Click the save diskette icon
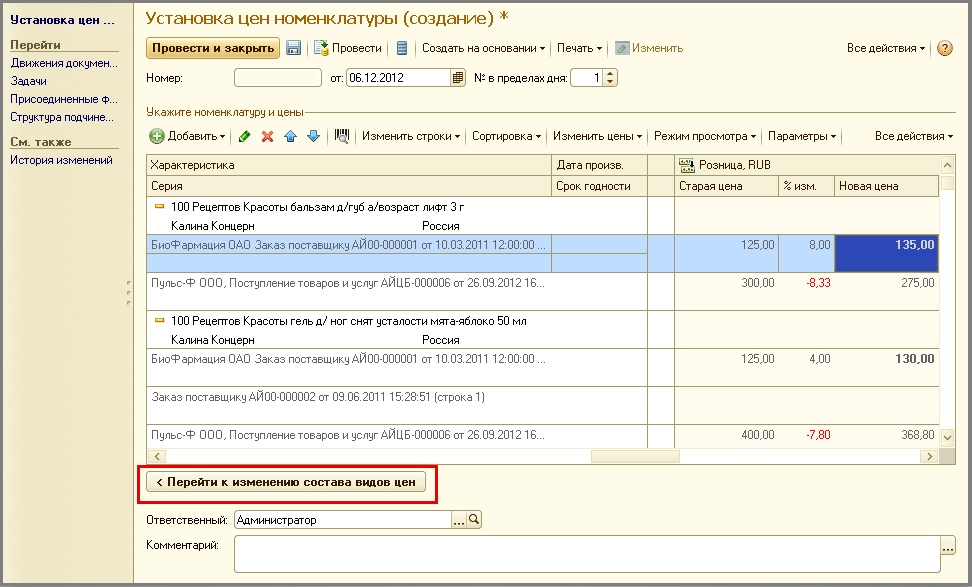The width and height of the screenshot is (972, 587). 293,48
